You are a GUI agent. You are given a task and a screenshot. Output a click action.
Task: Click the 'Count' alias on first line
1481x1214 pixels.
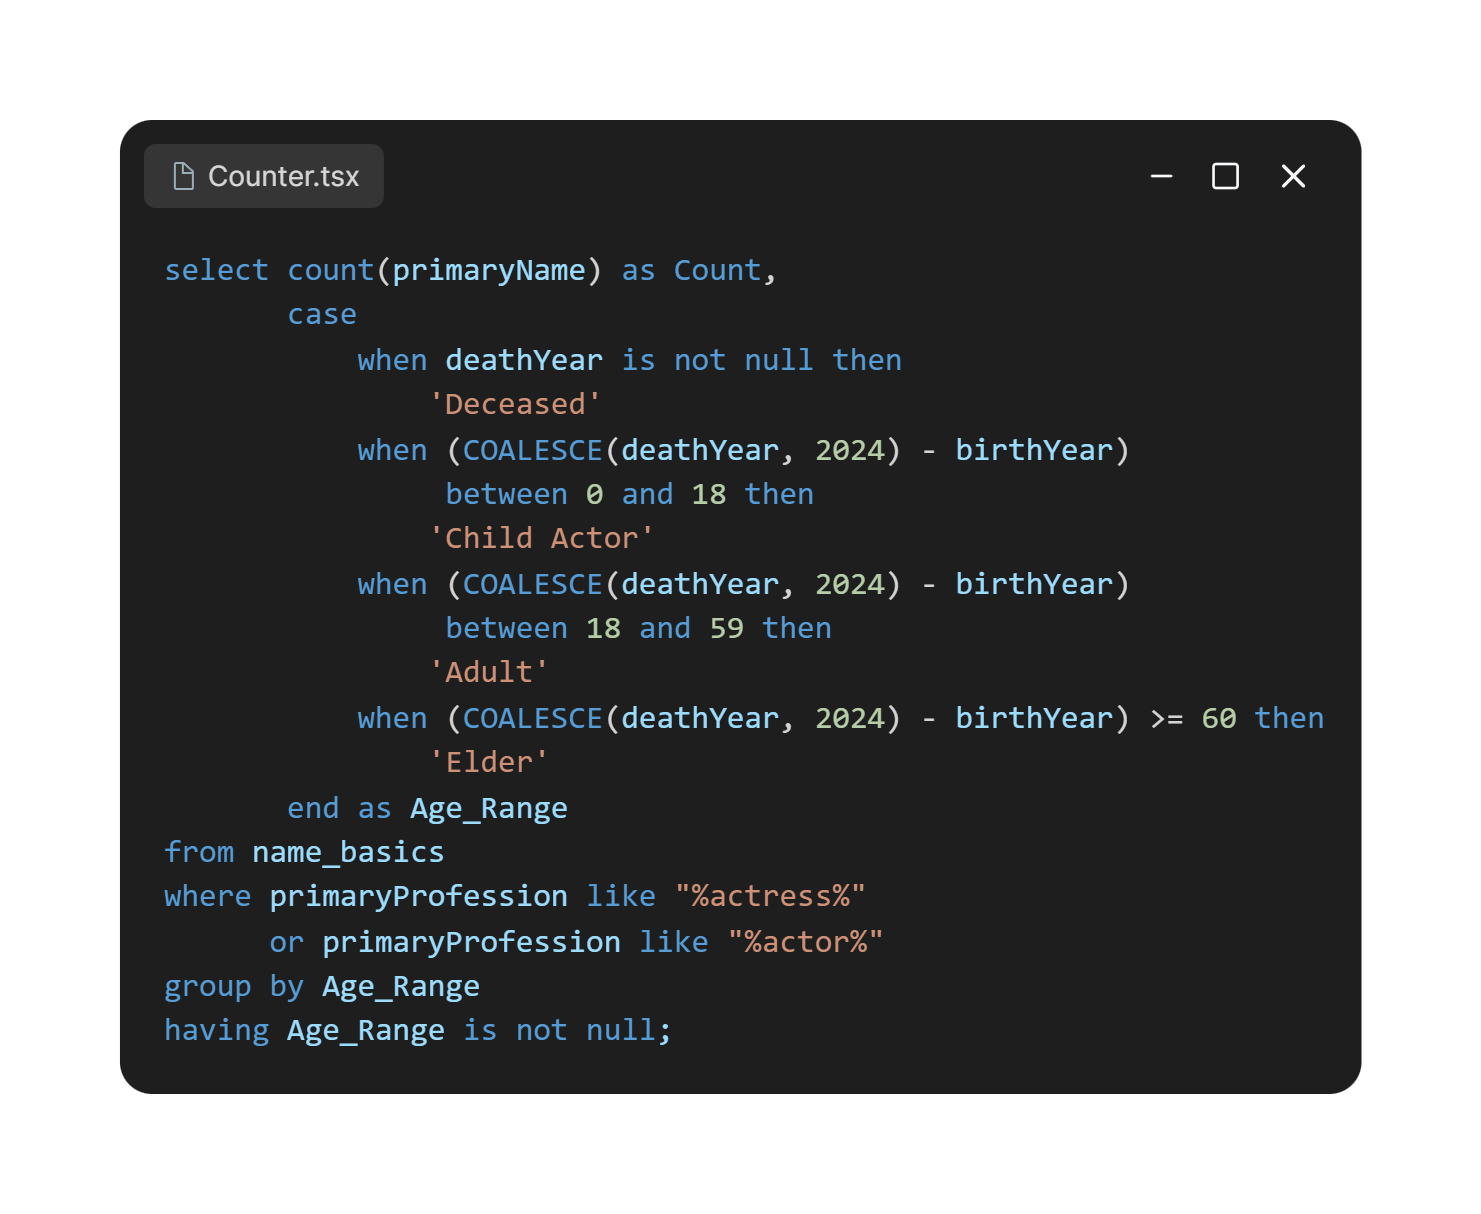coord(717,270)
